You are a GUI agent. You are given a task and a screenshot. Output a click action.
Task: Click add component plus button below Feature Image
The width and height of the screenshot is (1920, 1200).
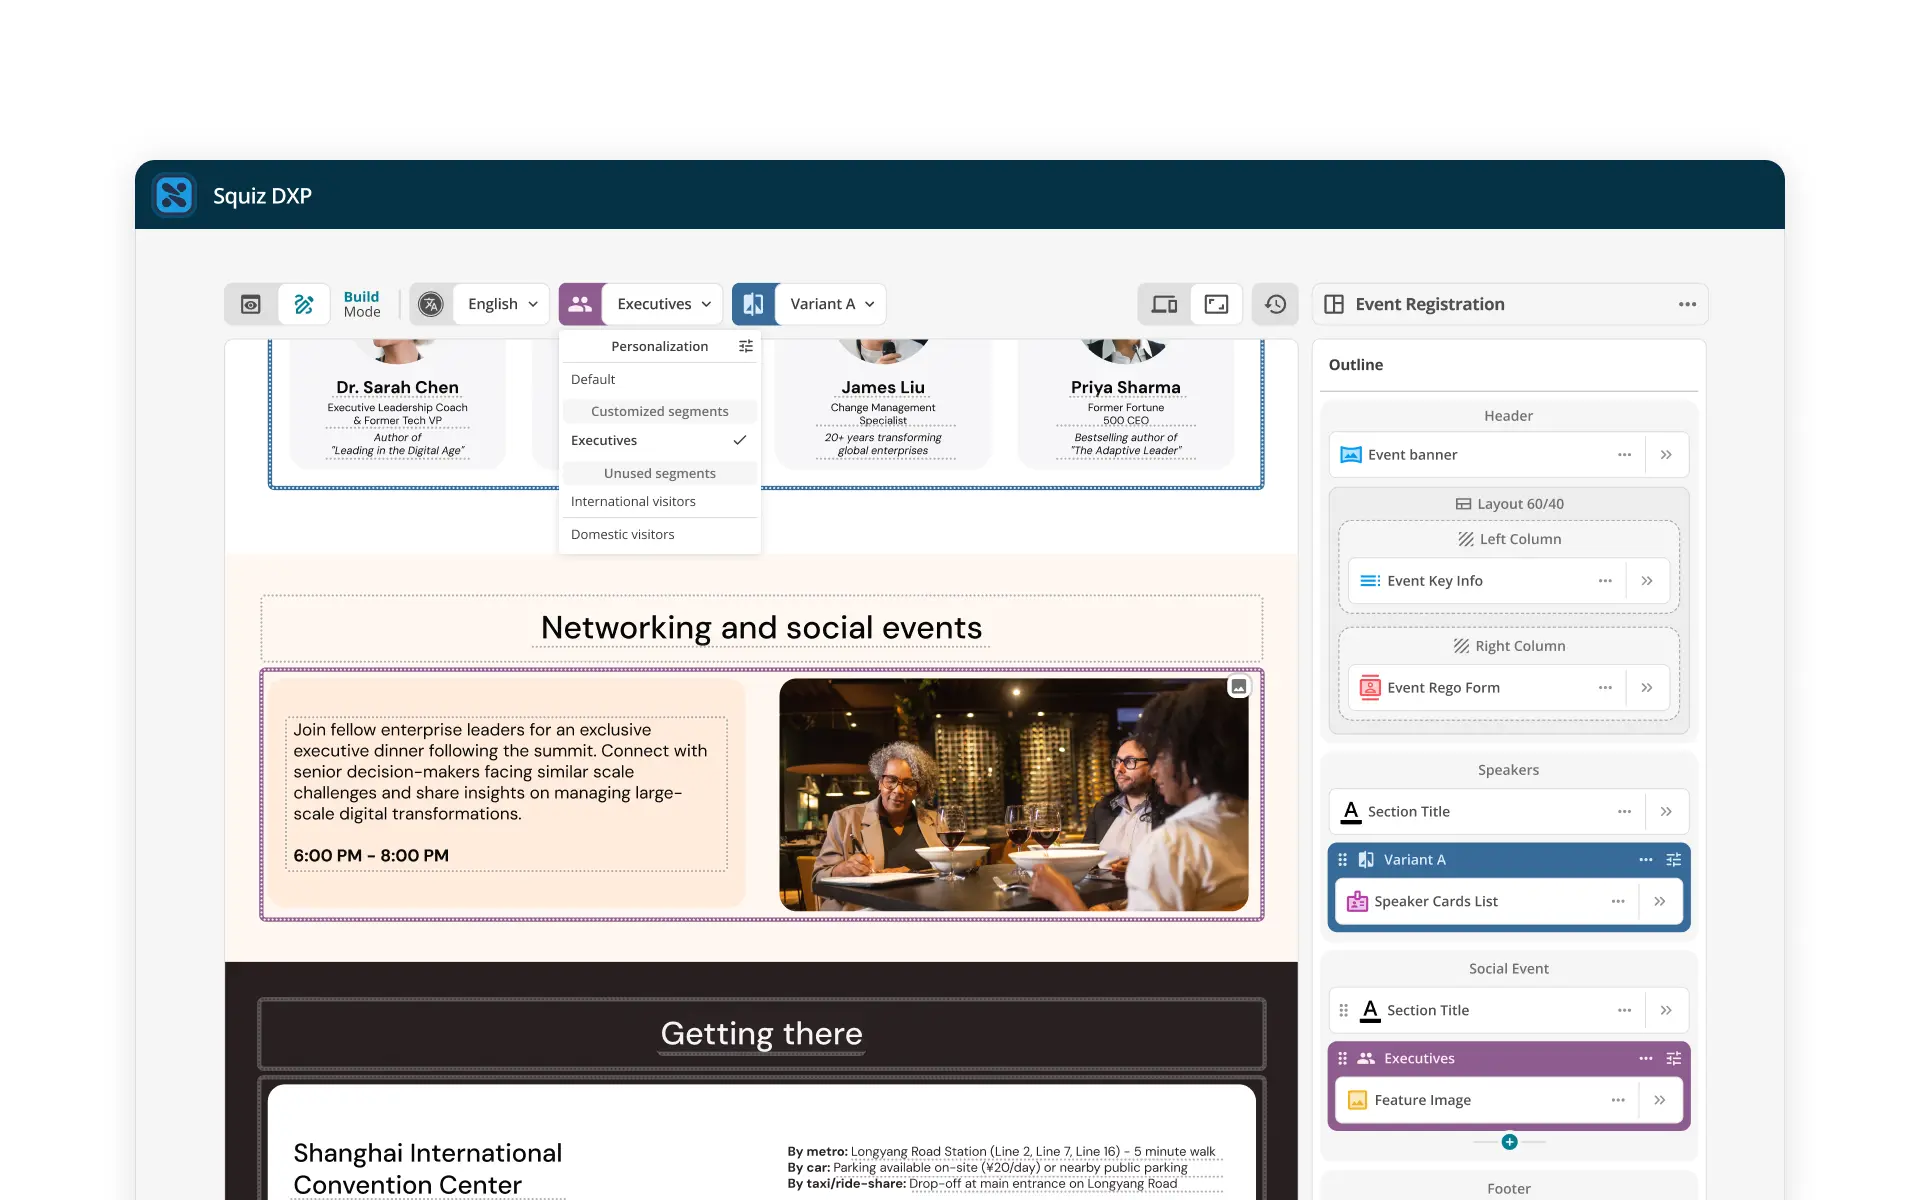point(1509,1142)
